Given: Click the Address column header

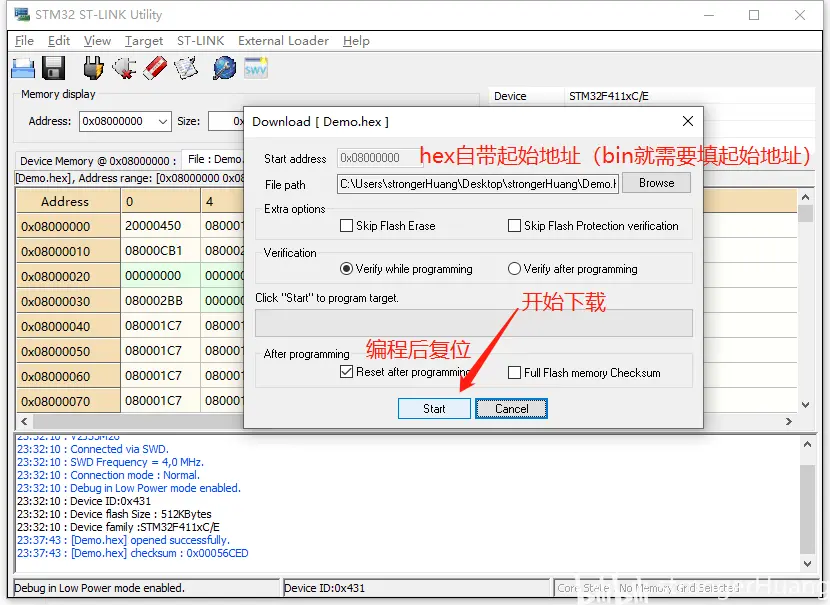Looking at the screenshot, I should point(68,202).
